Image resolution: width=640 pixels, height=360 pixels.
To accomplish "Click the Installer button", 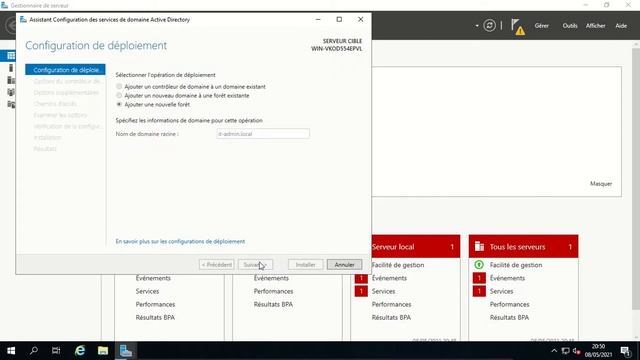I will coord(305,264).
